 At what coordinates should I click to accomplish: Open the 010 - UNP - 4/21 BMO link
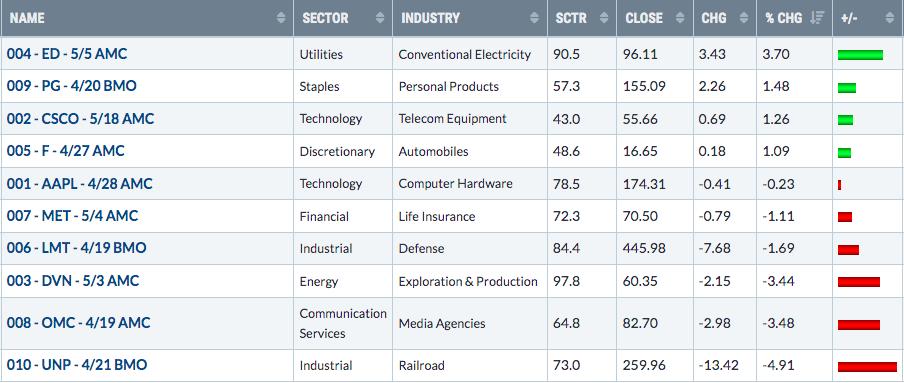click(x=77, y=365)
